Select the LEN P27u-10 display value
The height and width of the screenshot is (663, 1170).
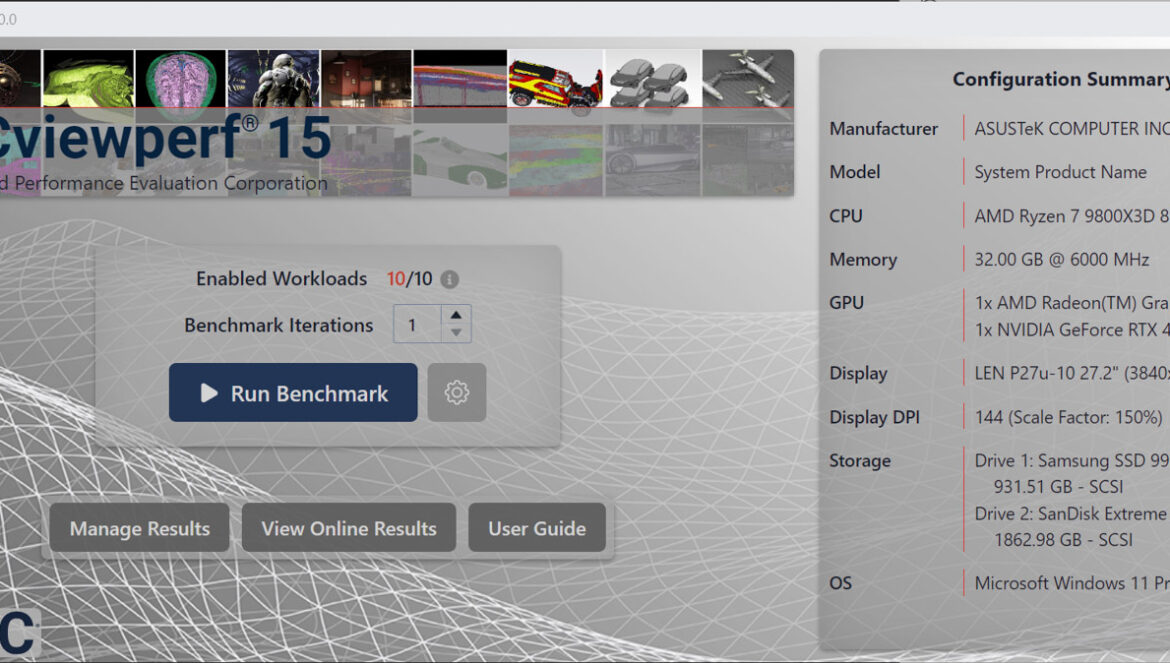click(x=1072, y=373)
